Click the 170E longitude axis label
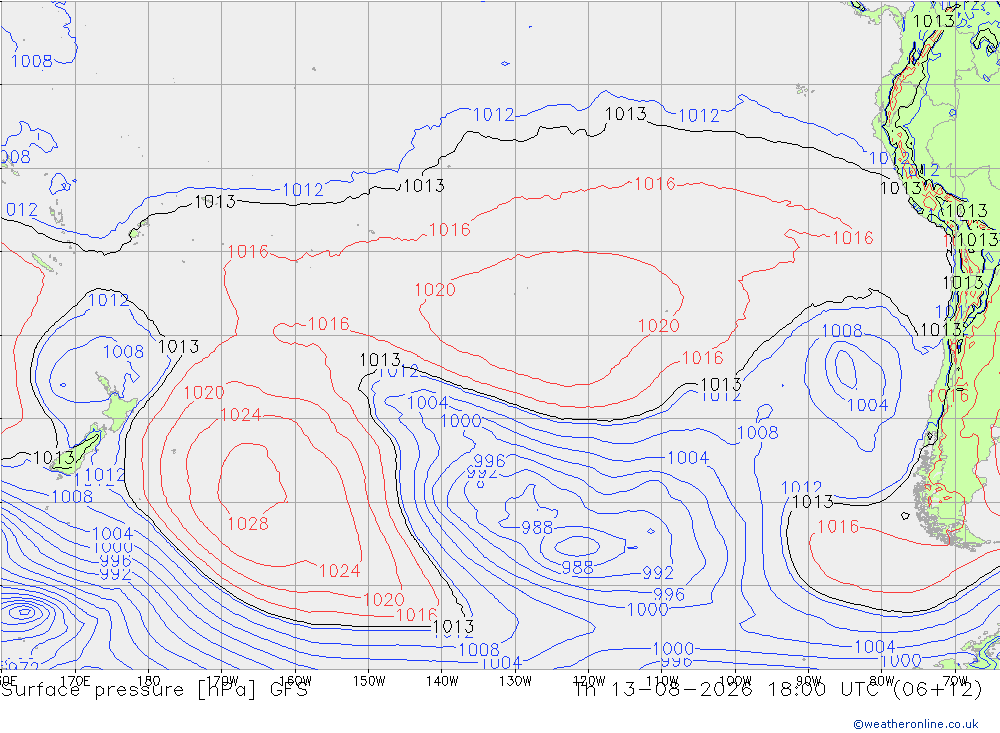The width and height of the screenshot is (1000, 733). (75, 681)
